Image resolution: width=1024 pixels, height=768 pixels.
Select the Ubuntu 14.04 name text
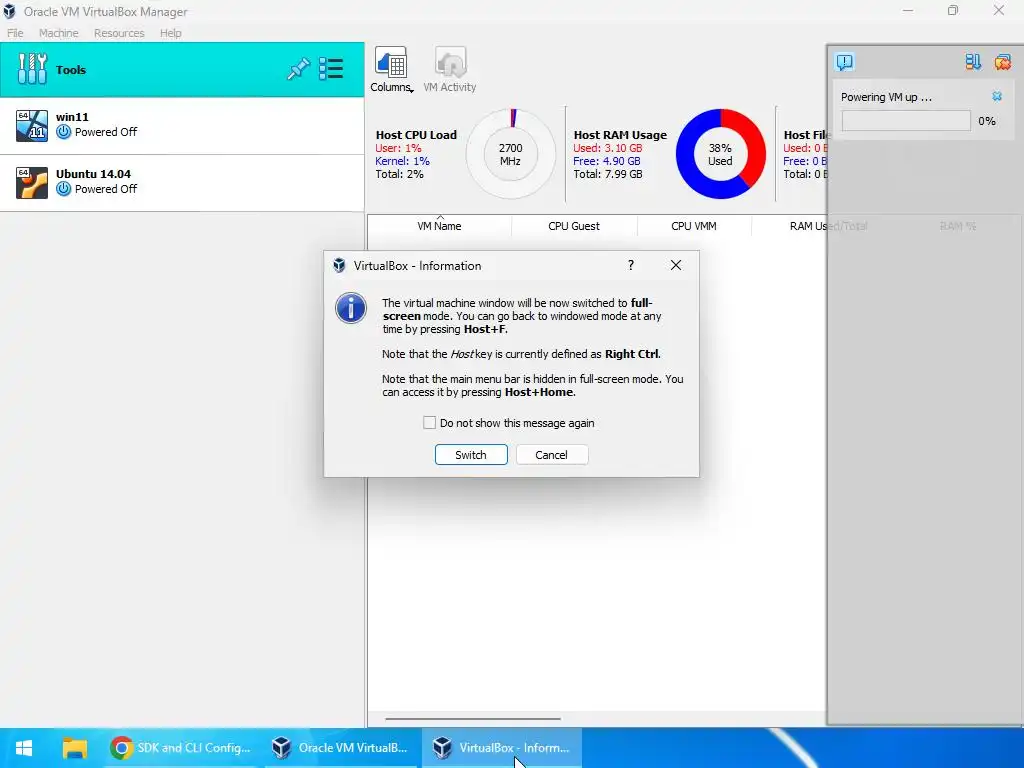pos(93,174)
